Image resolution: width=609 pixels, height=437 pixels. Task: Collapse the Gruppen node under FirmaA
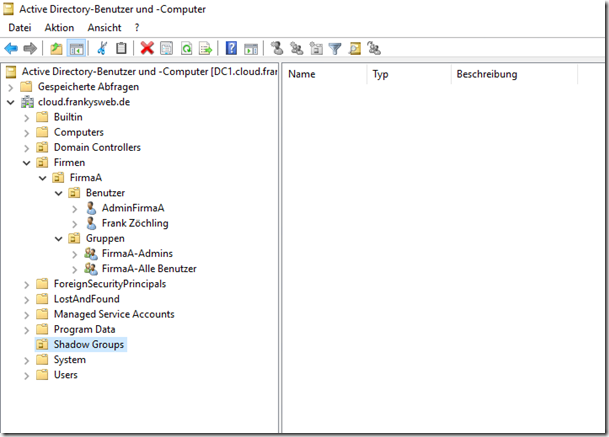59,238
